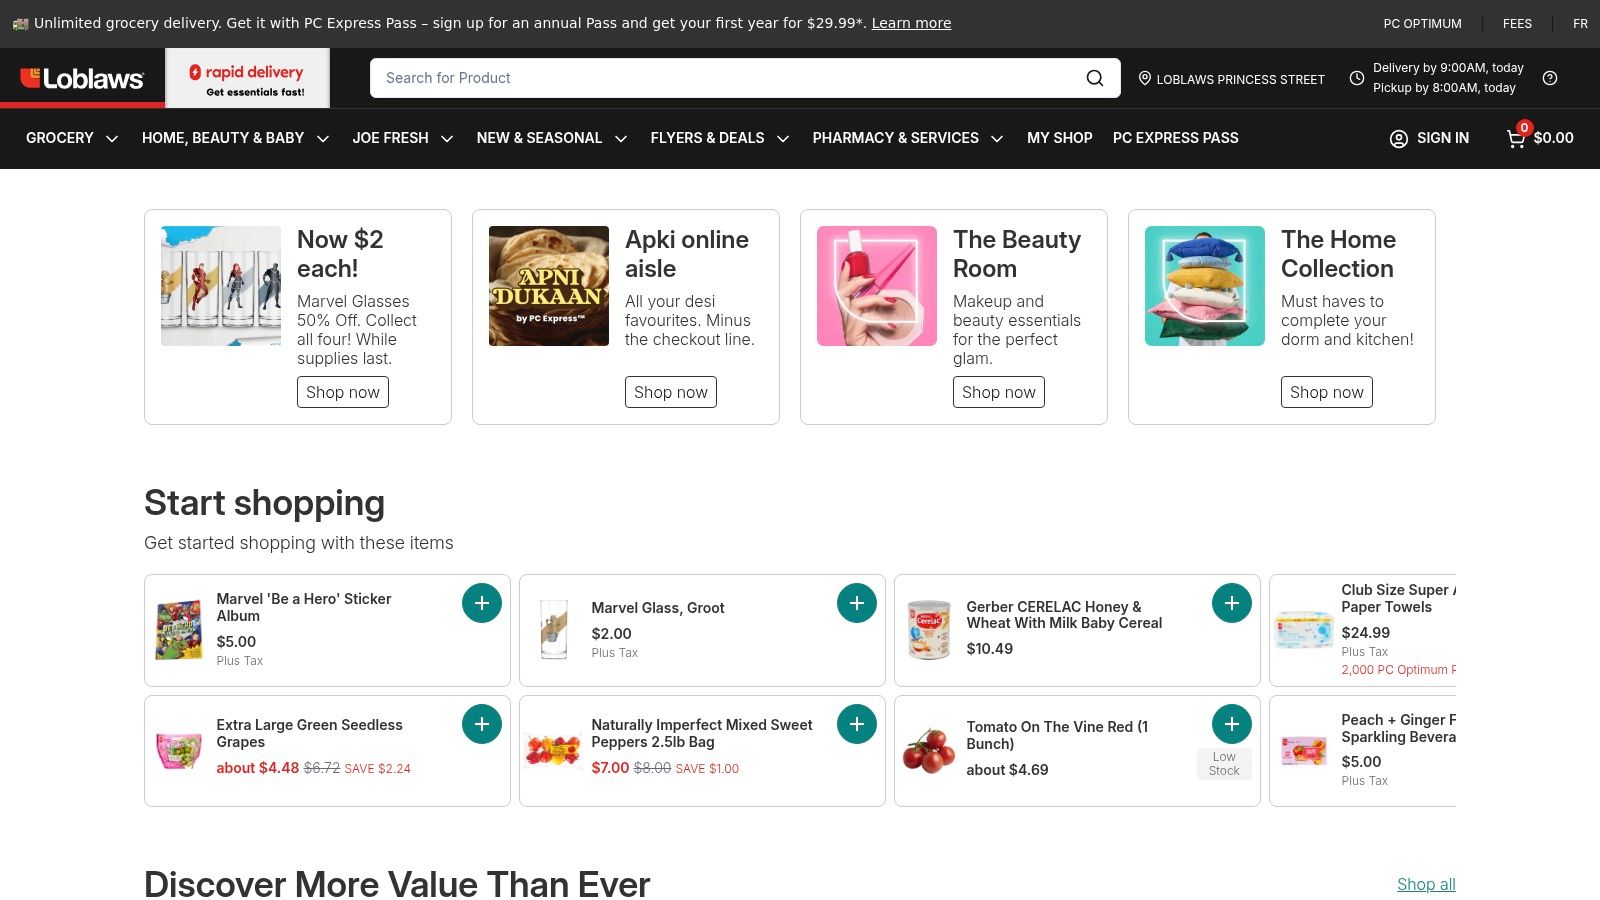Add Tomato On The Vine to cart
Image resolution: width=1600 pixels, height=900 pixels.
(x=1231, y=724)
